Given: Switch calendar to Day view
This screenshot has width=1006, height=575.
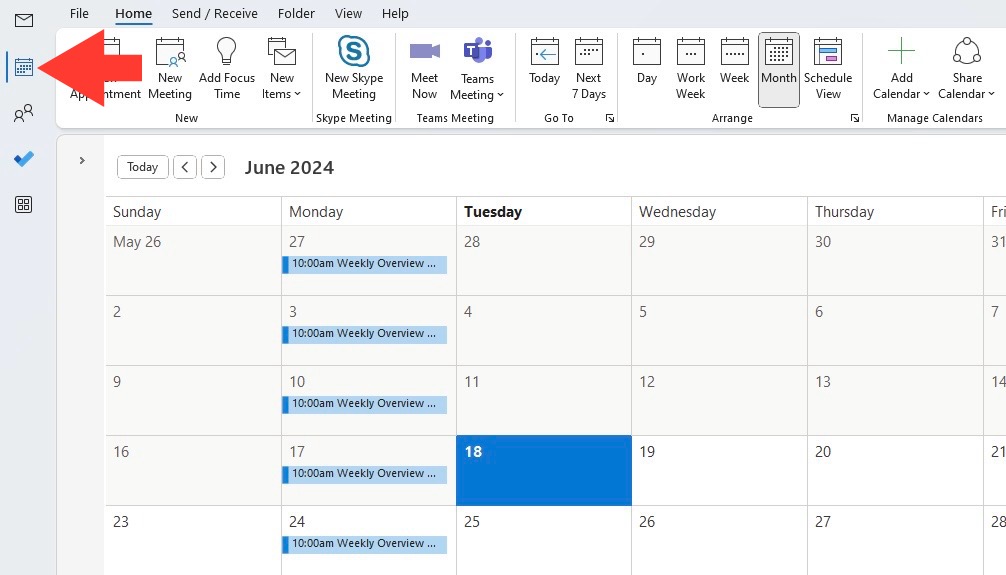Looking at the screenshot, I should (x=647, y=69).
